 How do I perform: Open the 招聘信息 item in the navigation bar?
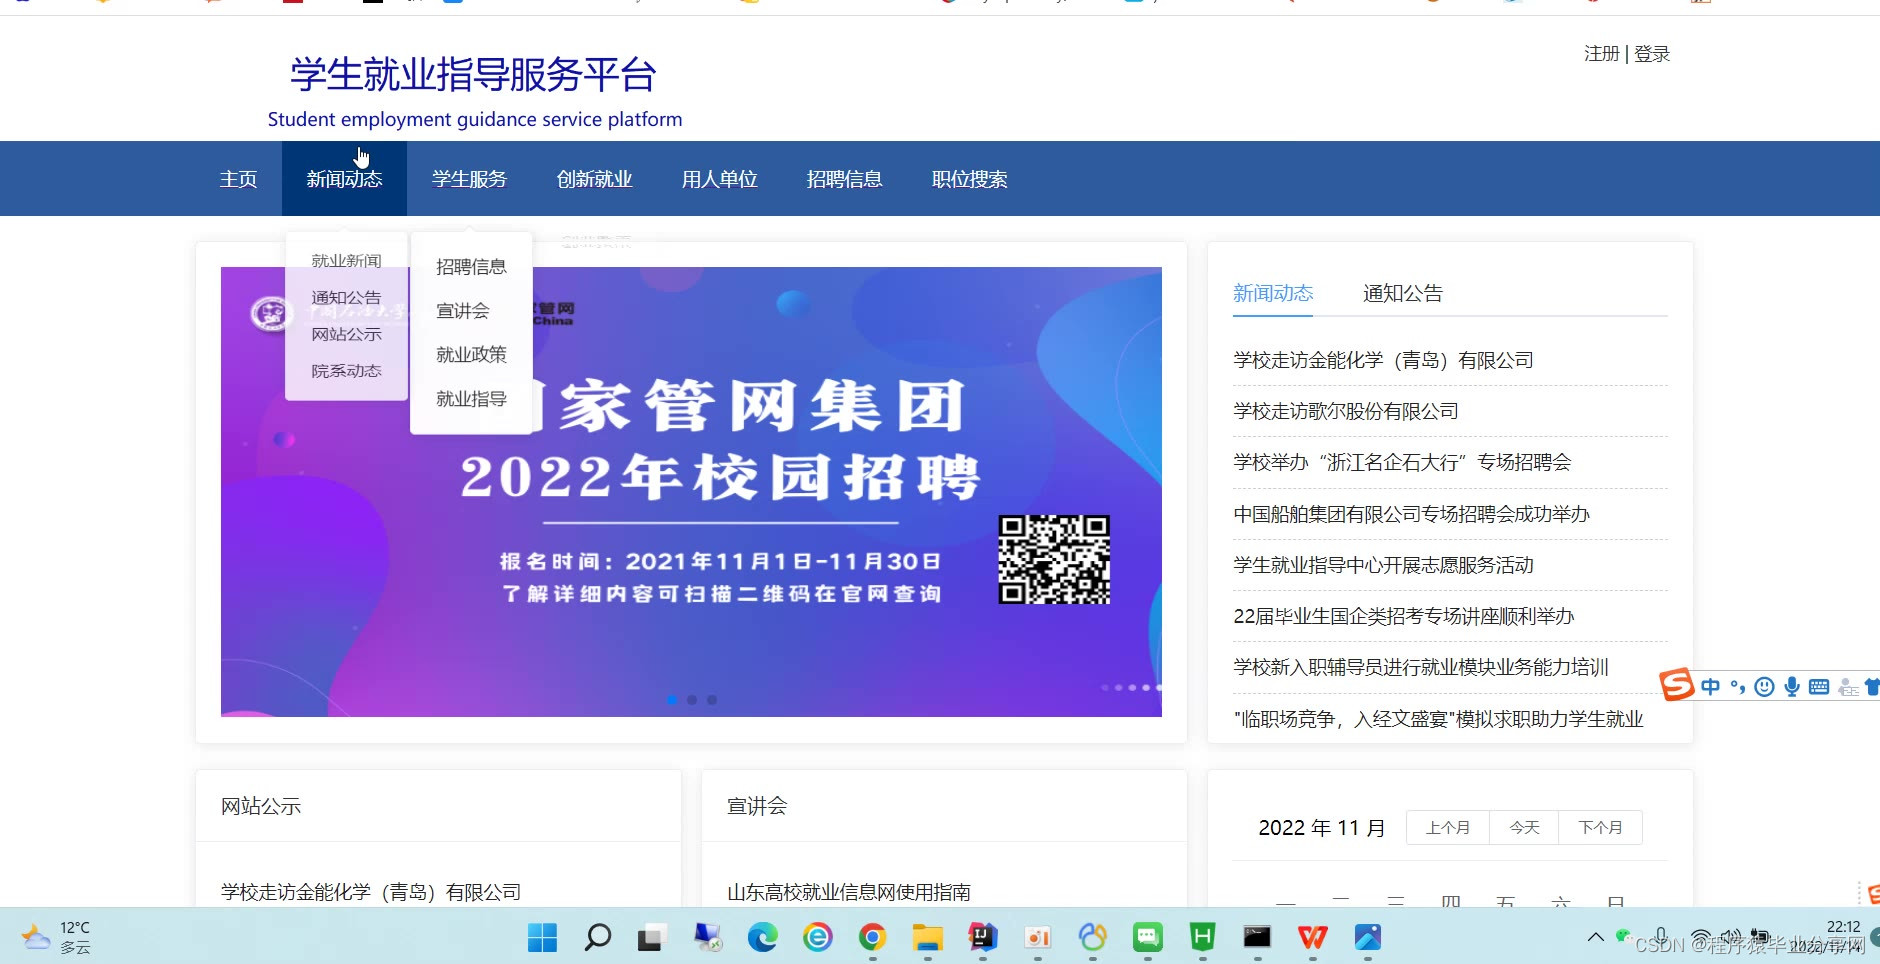click(844, 179)
